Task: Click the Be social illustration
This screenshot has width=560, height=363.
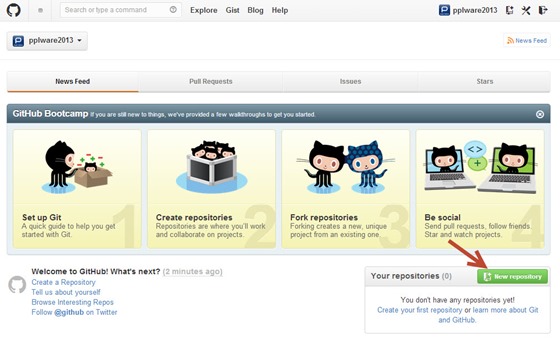Action: (x=480, y=167)
